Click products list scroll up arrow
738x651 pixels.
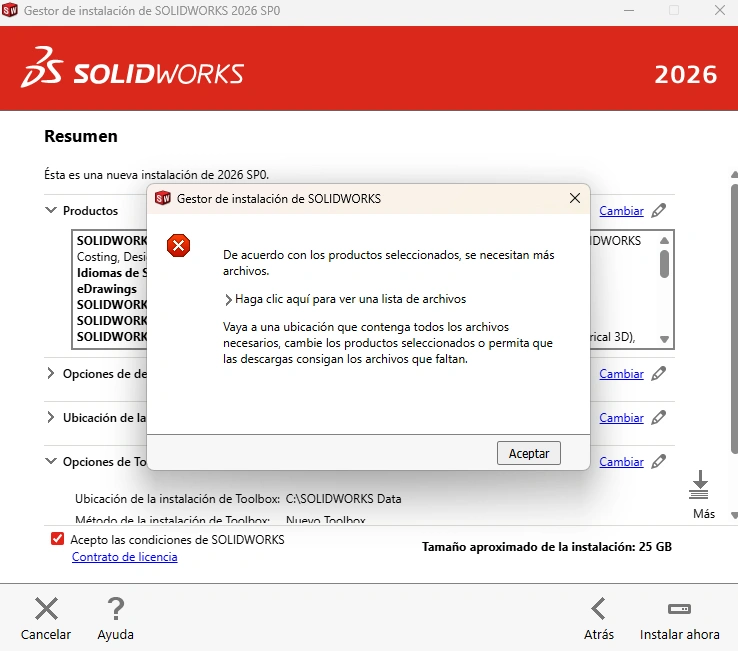tap(664, 240)
